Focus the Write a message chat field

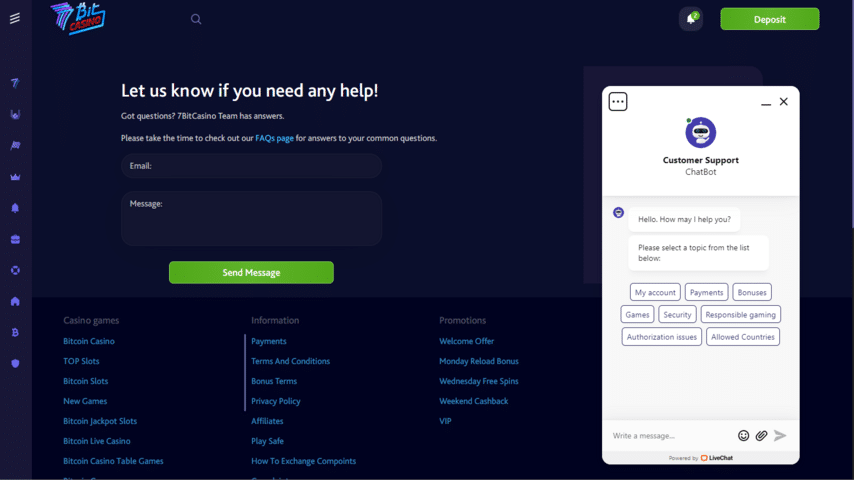pos(671,436)
